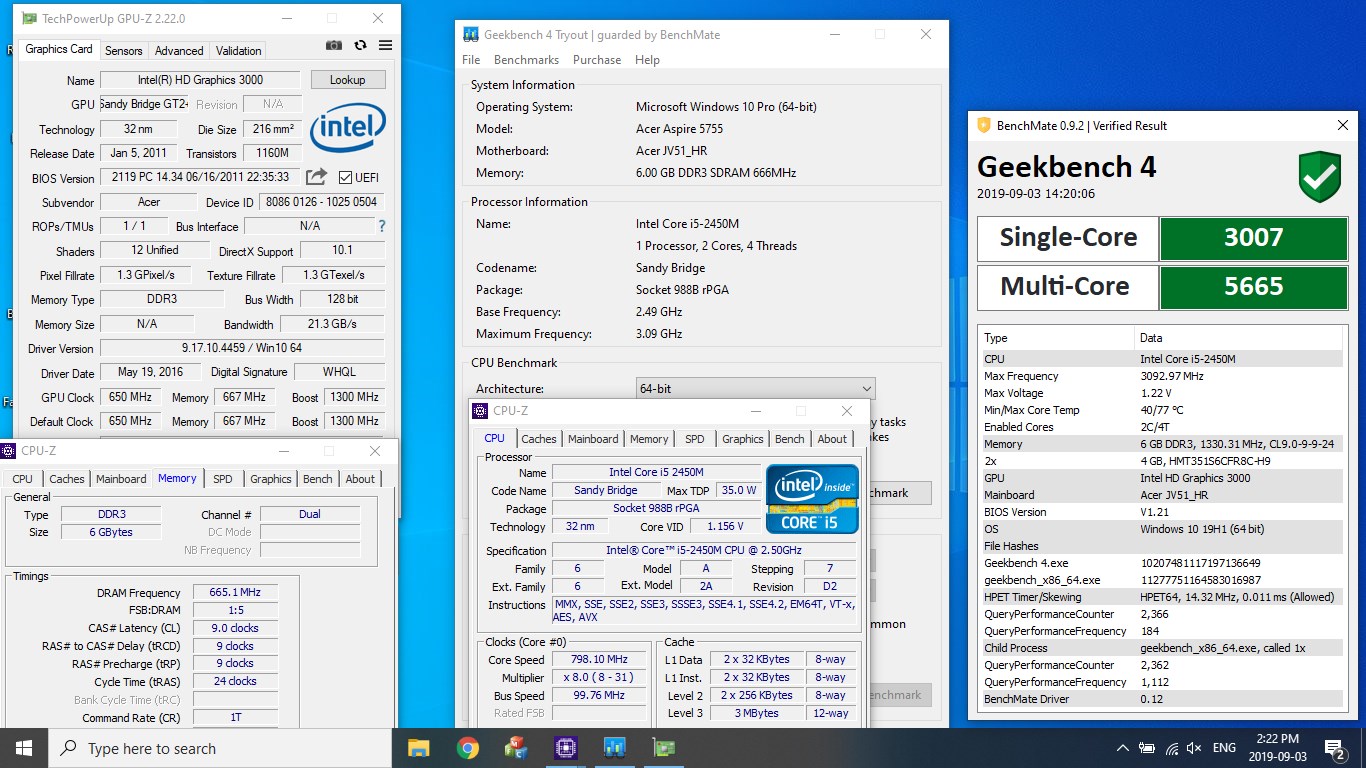Open Caches tab in CPU-Z memory window
Image resolution: width=1366 pixels, height=768 pixels.
67,479
